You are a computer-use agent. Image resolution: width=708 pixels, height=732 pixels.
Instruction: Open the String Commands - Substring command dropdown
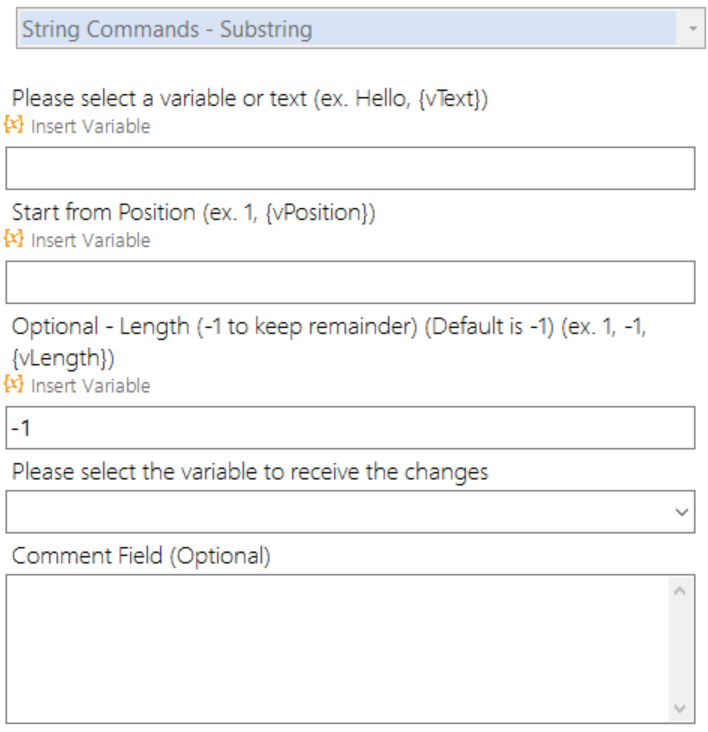[360, 28]
